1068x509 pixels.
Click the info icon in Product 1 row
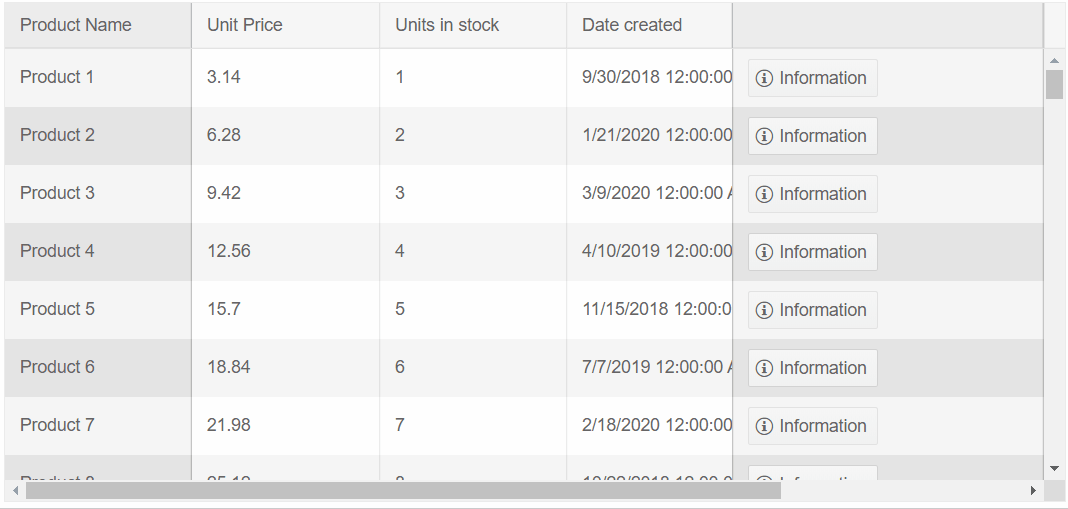pyautogui.click(x=764, y=78)
